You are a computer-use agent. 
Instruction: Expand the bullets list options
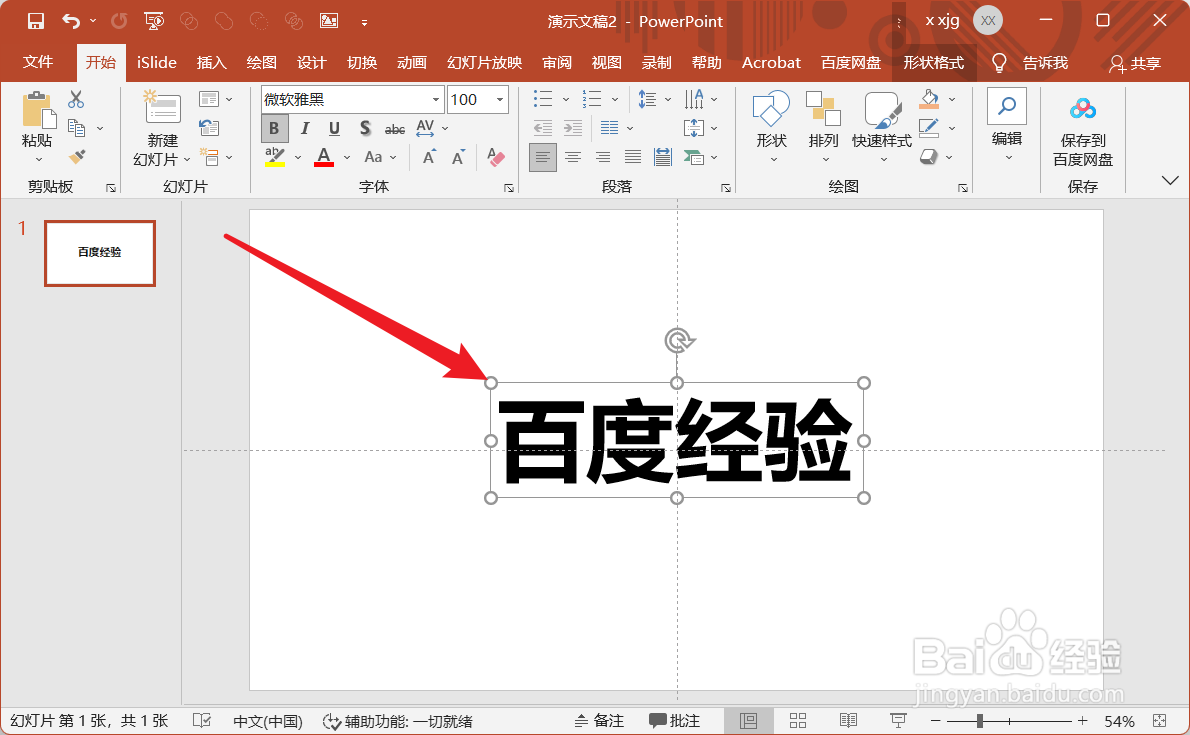[565, 99]
